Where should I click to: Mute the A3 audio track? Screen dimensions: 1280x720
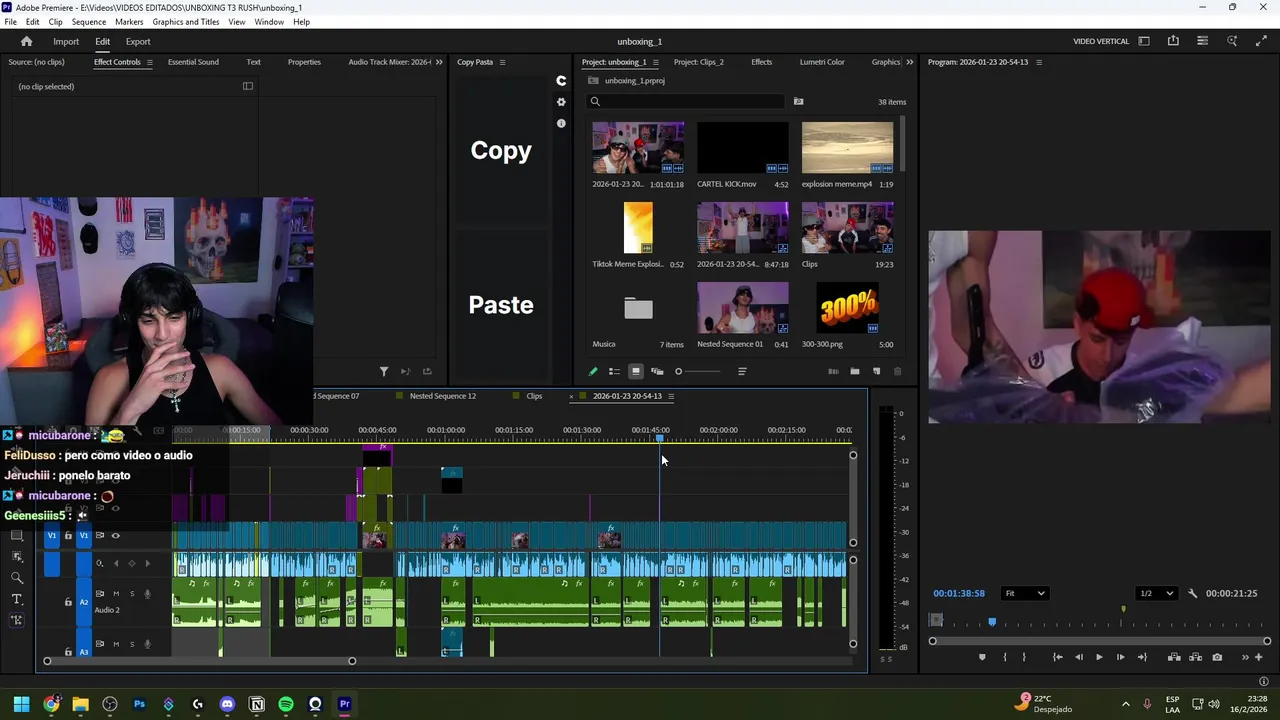[115, 644]
